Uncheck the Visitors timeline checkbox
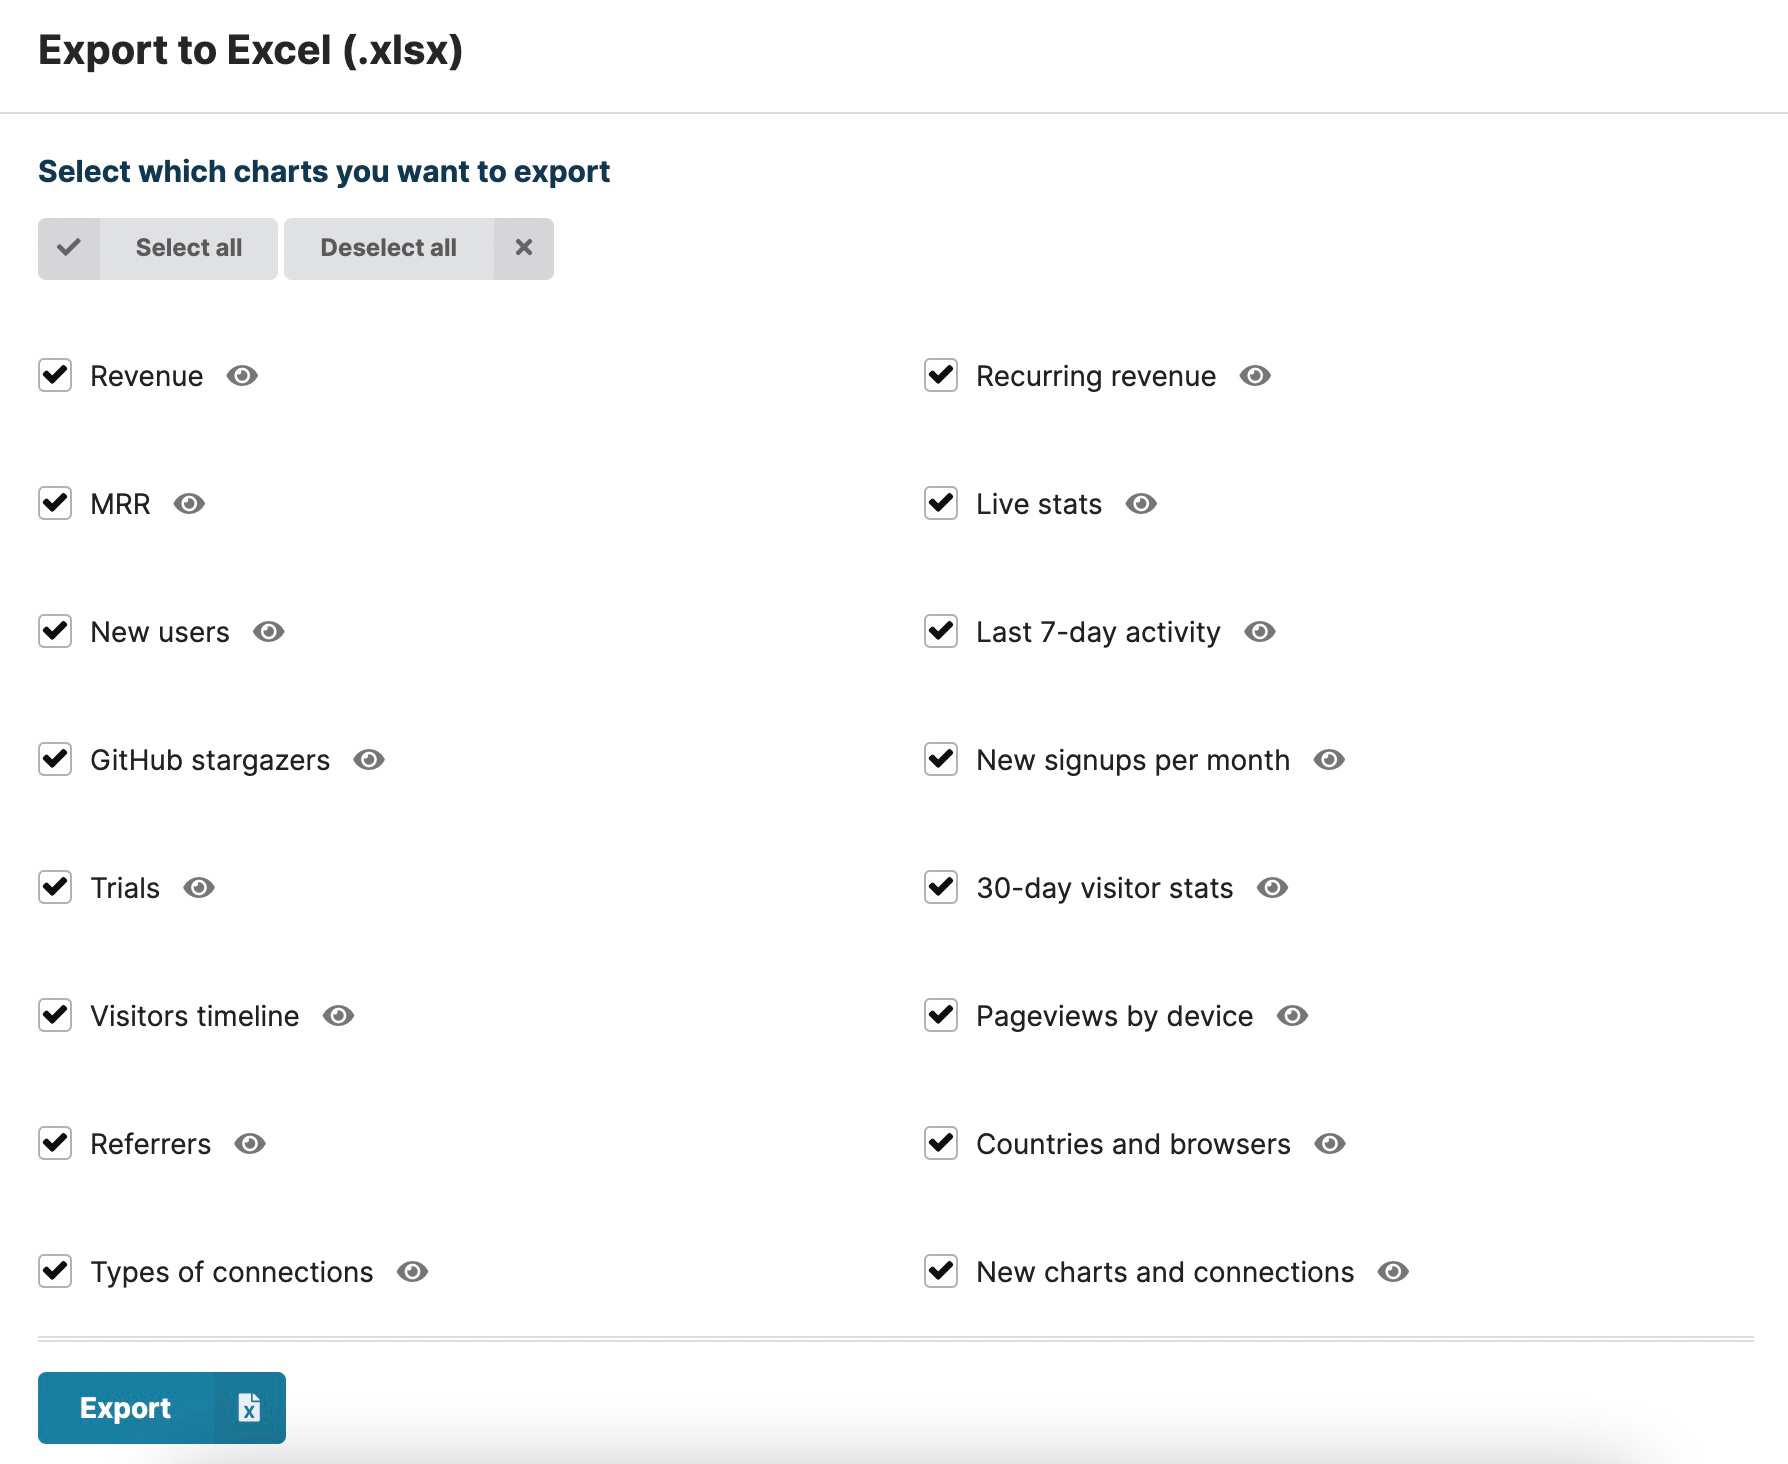 click(55, 1016)
